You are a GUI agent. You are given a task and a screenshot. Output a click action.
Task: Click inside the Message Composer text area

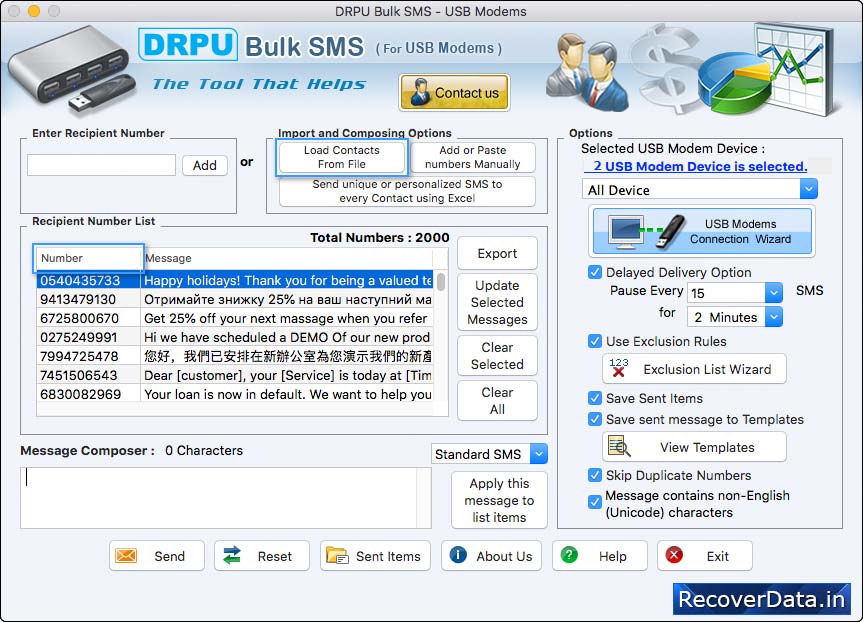219,498
